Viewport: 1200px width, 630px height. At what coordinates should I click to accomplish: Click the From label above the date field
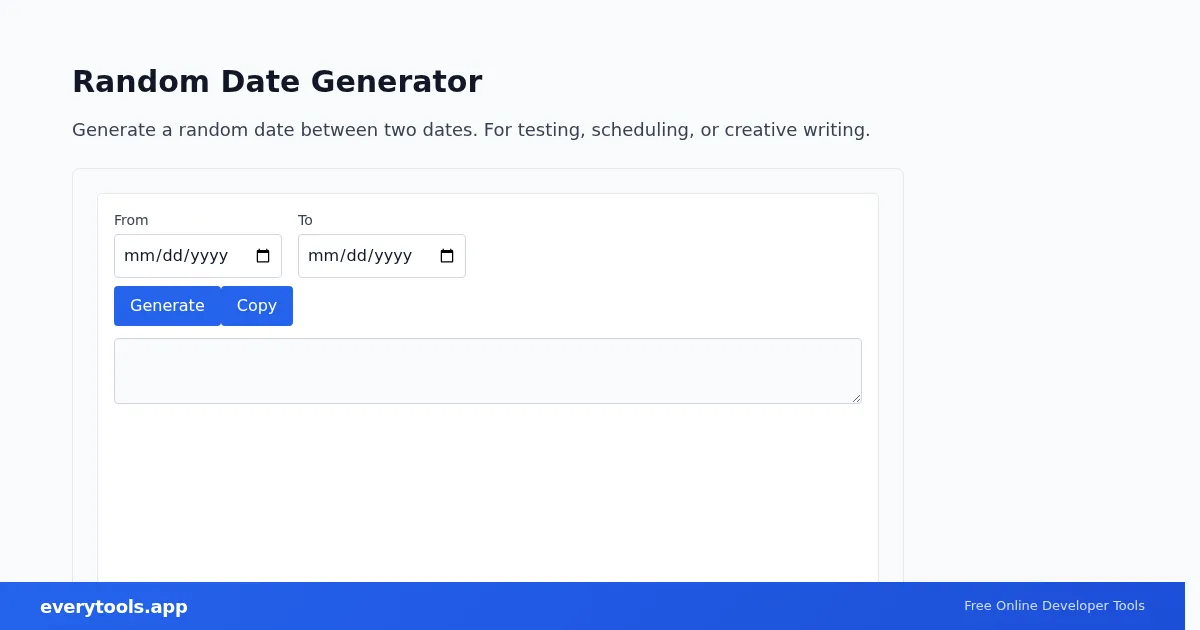[131, 220]
